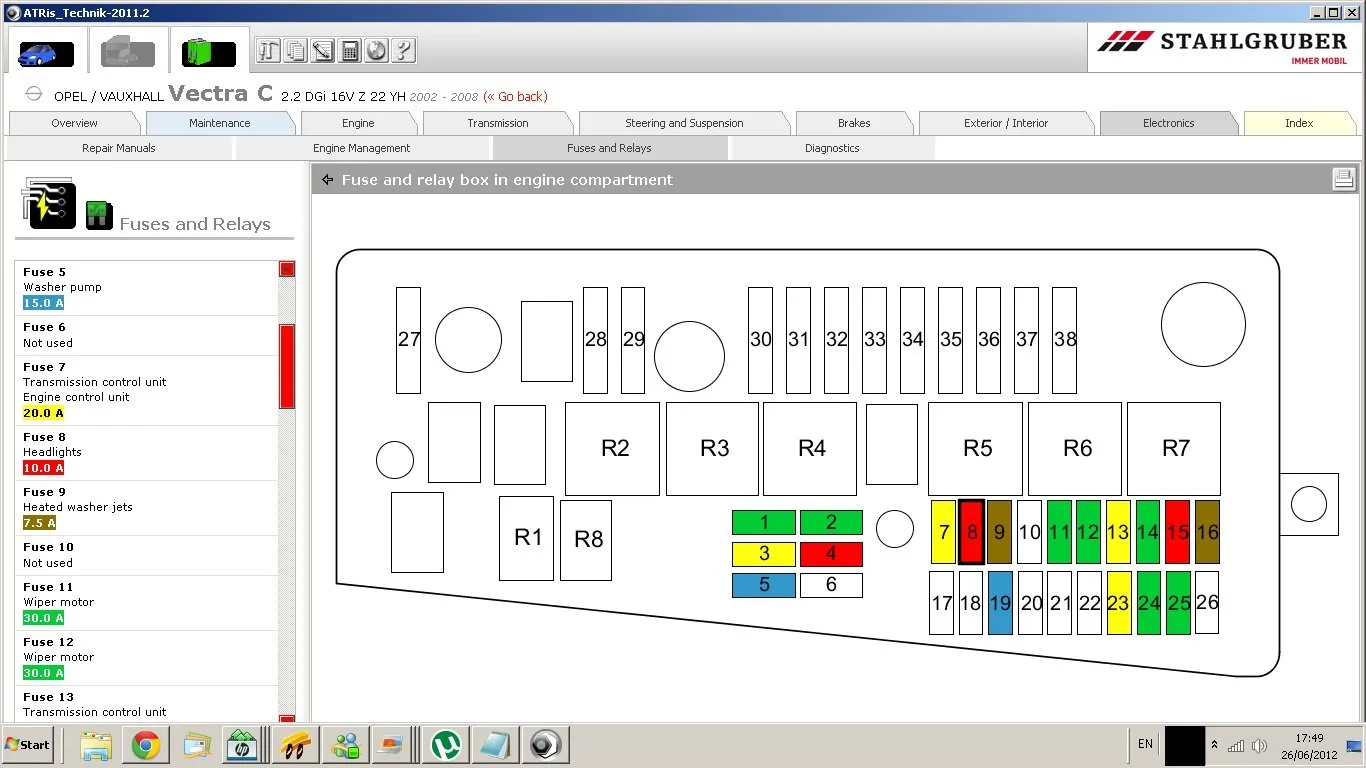Image resolution: width=1366 pixels, height=768 pixels.
Task: Click yellow fuse 3 in the diagram
Action: click(764, 554)
